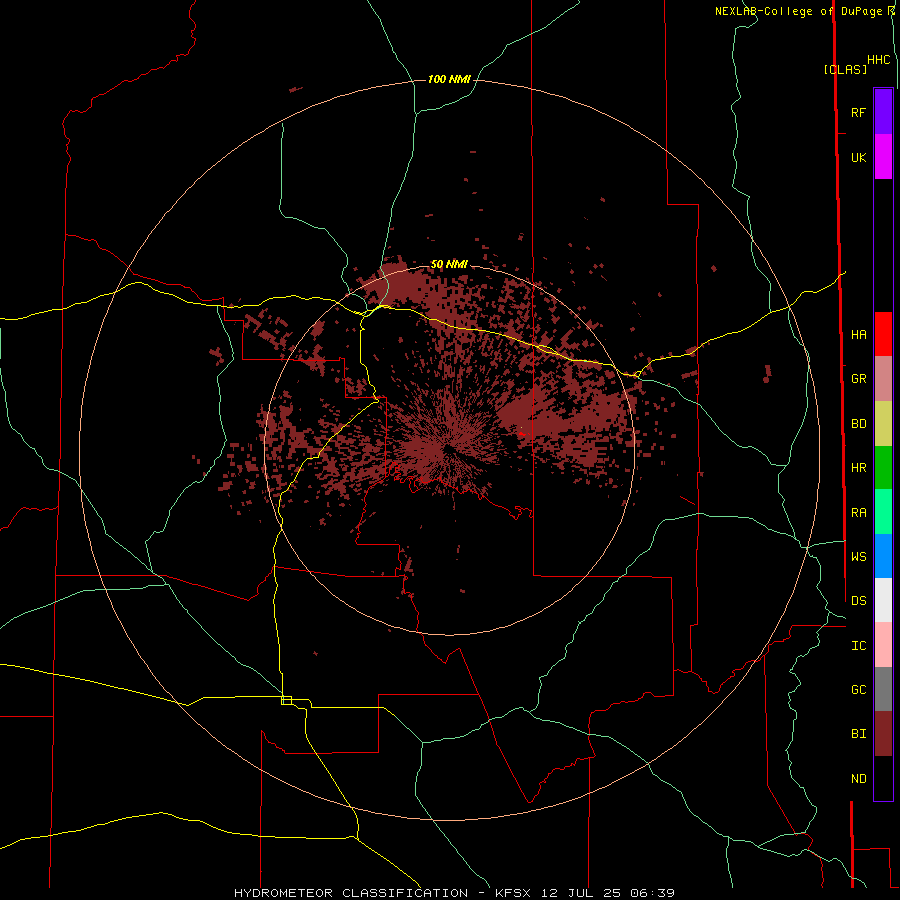Viewport: 900px width, 900px height.
Task: Click the HHC product label
Action: point(878,60)
